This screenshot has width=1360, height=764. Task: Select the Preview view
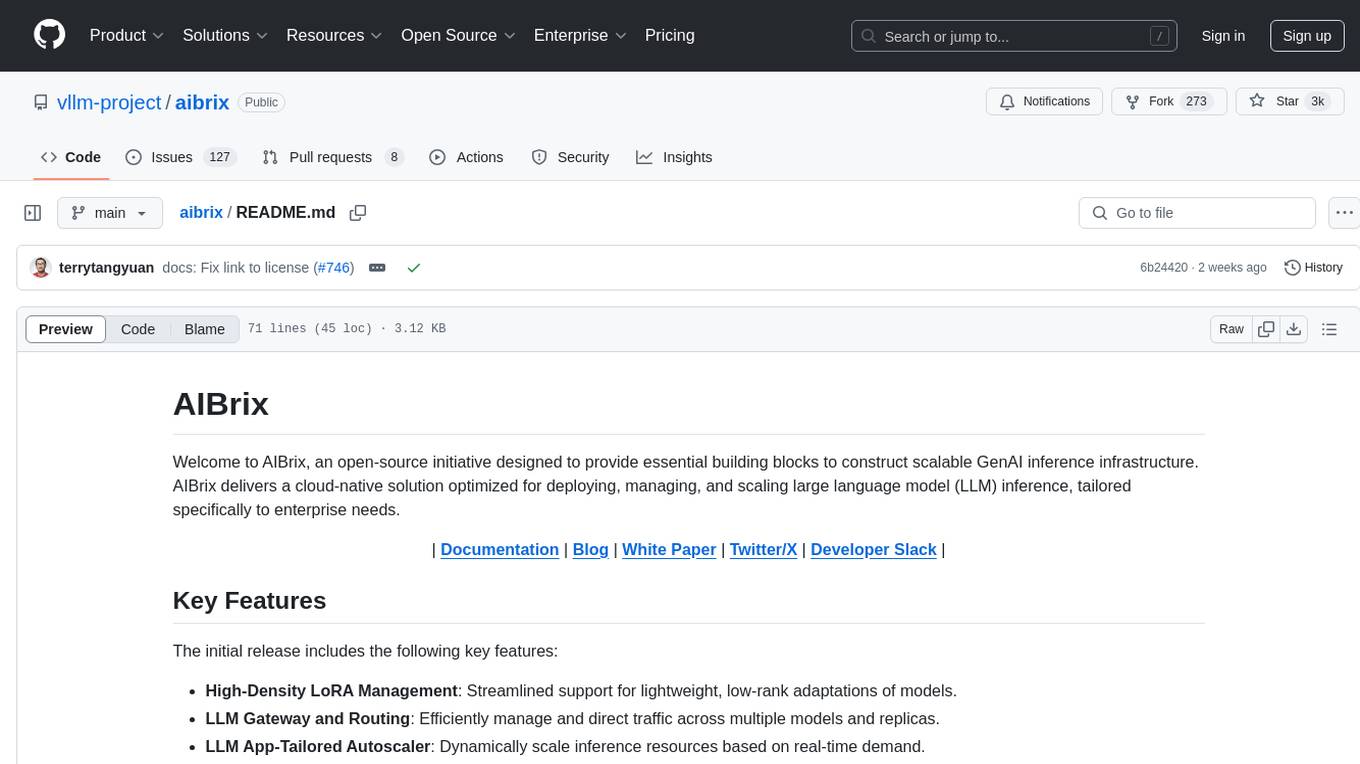[66, 329]
